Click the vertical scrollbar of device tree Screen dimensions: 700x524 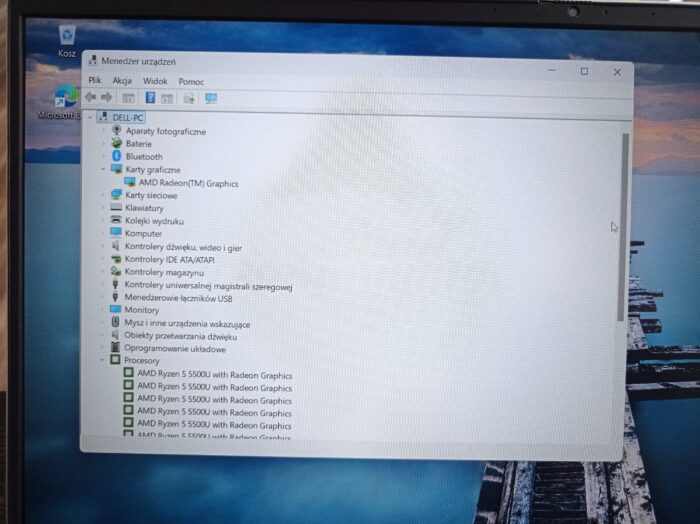coord(624,227)
